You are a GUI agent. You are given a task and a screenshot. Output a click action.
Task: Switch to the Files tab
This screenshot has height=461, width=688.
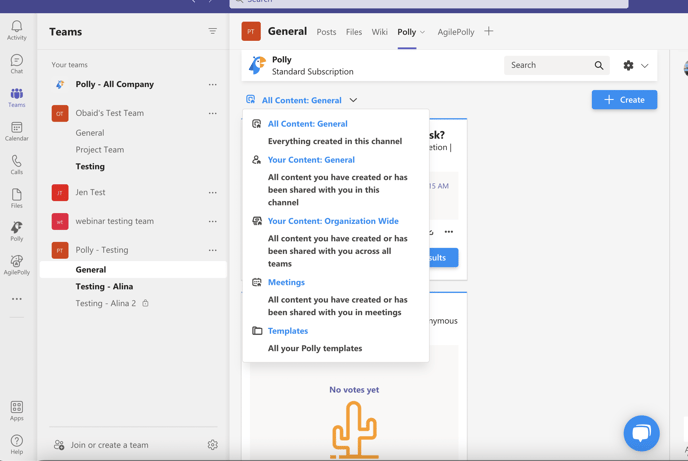pyautogui.click(x=354, y=32)
